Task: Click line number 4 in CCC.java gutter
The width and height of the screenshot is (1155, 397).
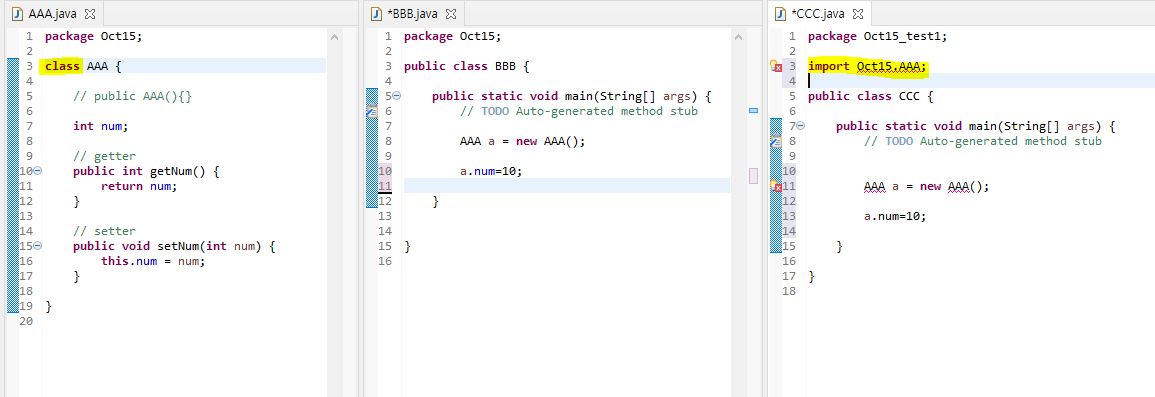Action: tap(792, 81)
